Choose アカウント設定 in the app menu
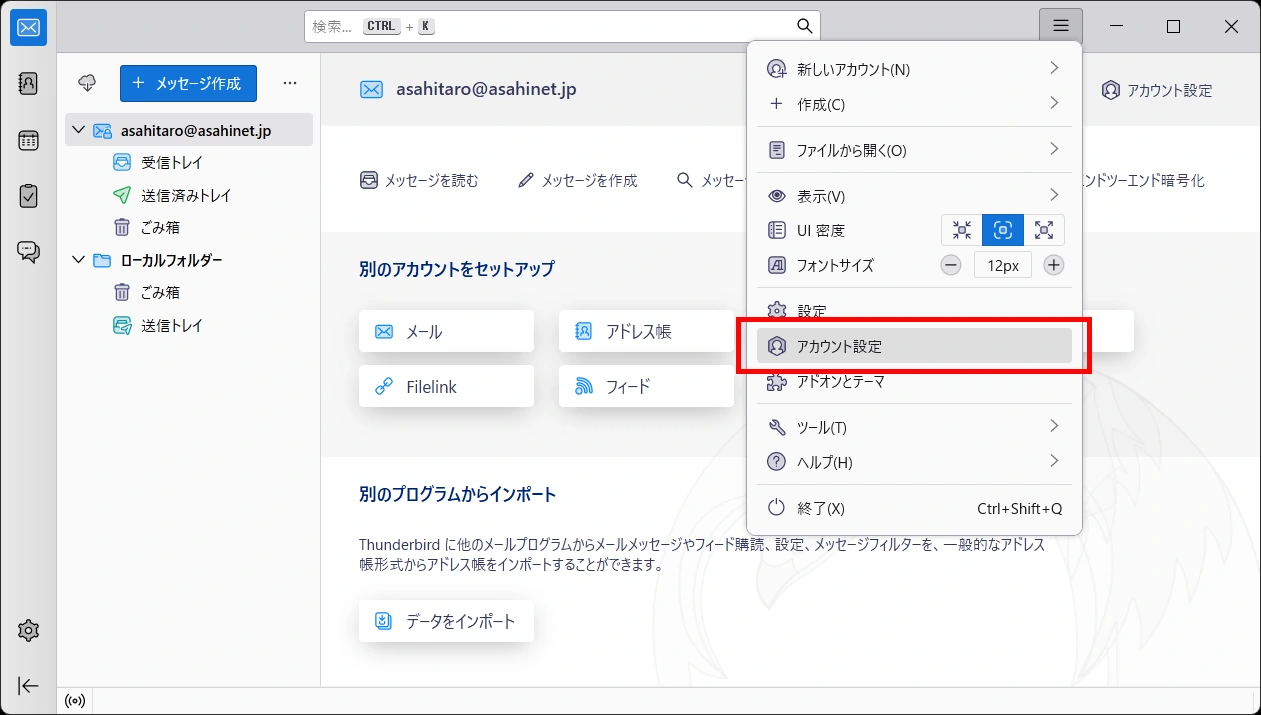The height and width of the screenshot is (715, 1261). (x=914, y=346)
